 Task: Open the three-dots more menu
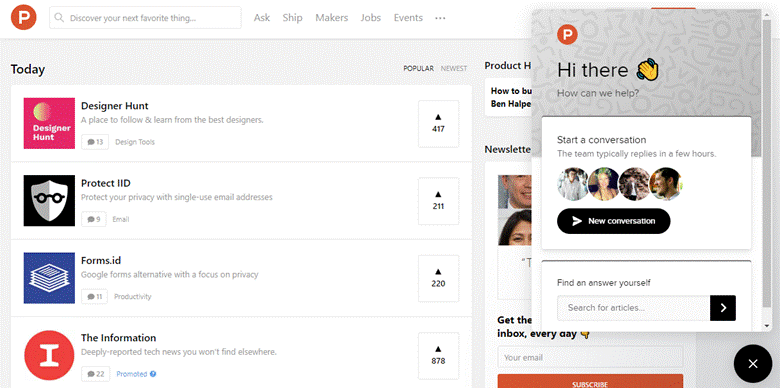(440, 18)
